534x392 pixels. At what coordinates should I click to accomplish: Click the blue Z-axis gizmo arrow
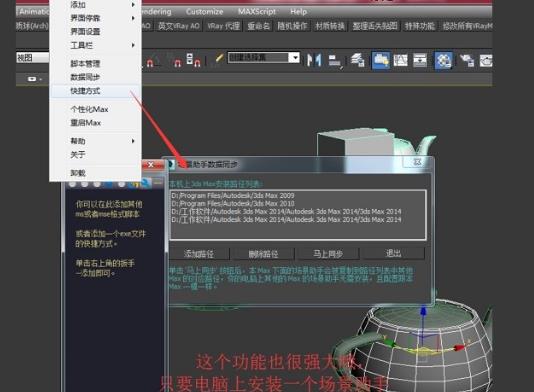click(x=423, y=311)
